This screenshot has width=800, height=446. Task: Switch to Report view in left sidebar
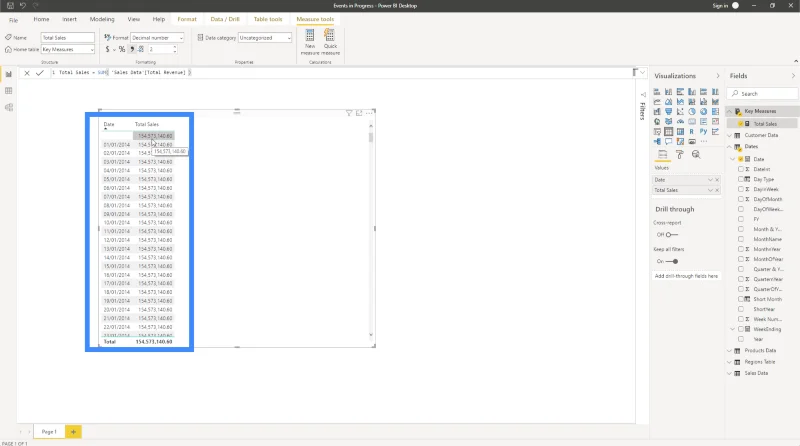tap(9, 75)
